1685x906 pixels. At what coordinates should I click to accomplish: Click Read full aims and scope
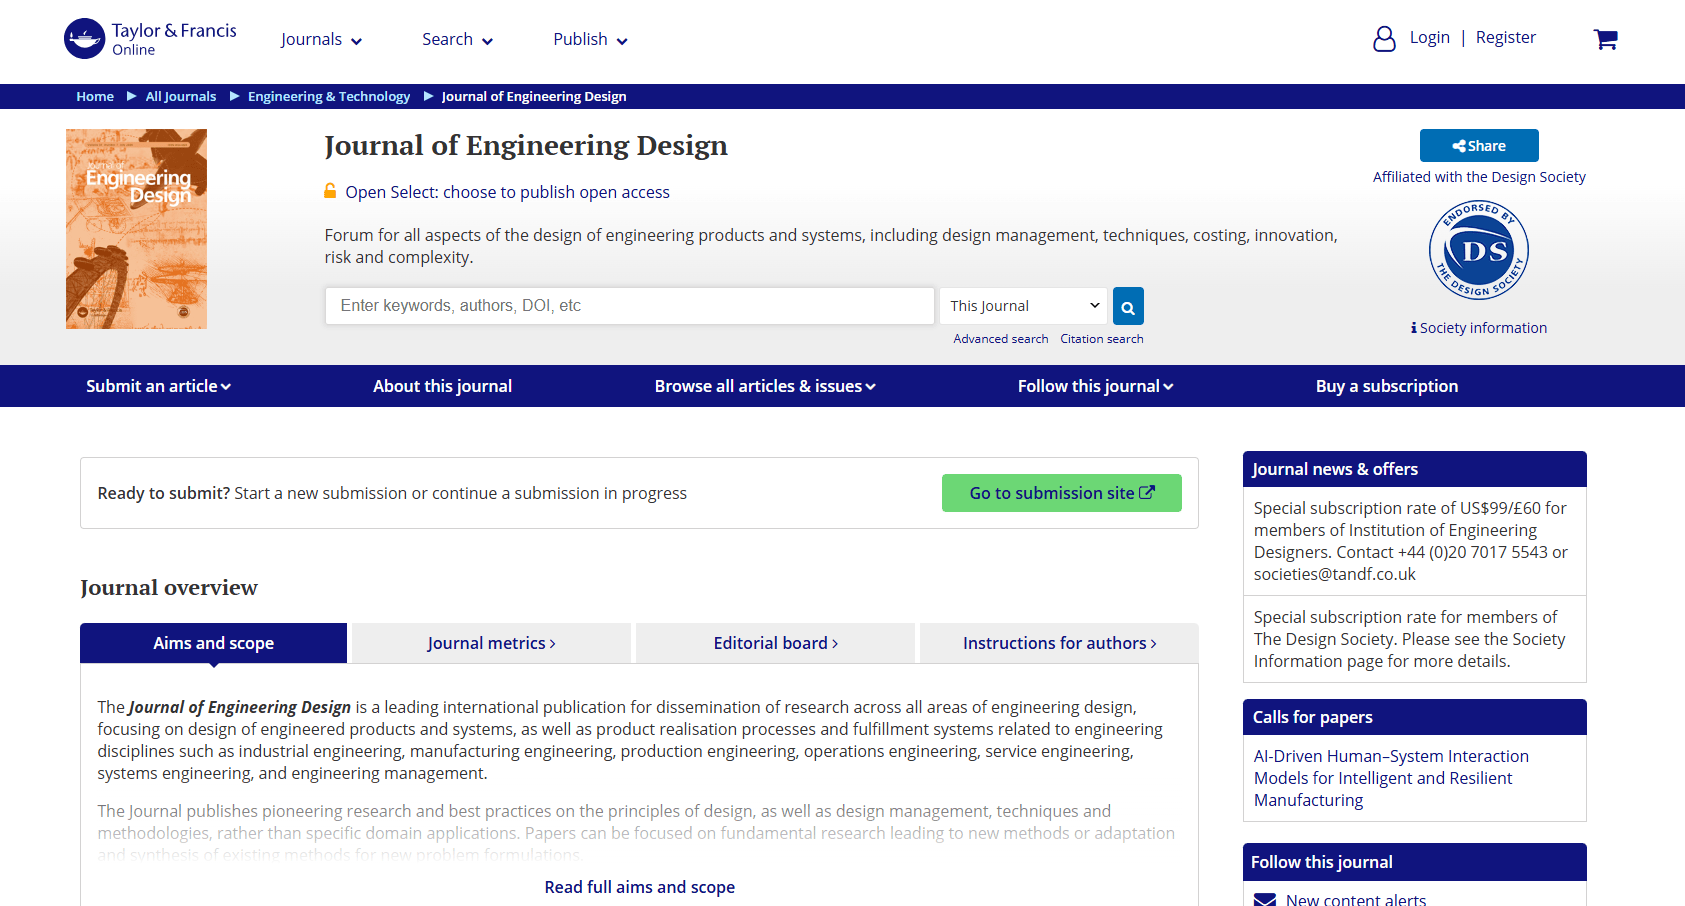coord(640,887)
